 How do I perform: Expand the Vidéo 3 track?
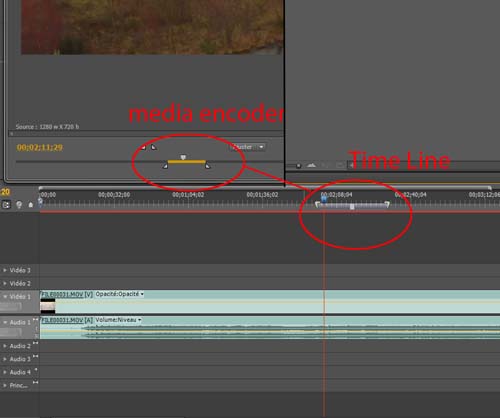pyautogui.click(x=5, y=270)
